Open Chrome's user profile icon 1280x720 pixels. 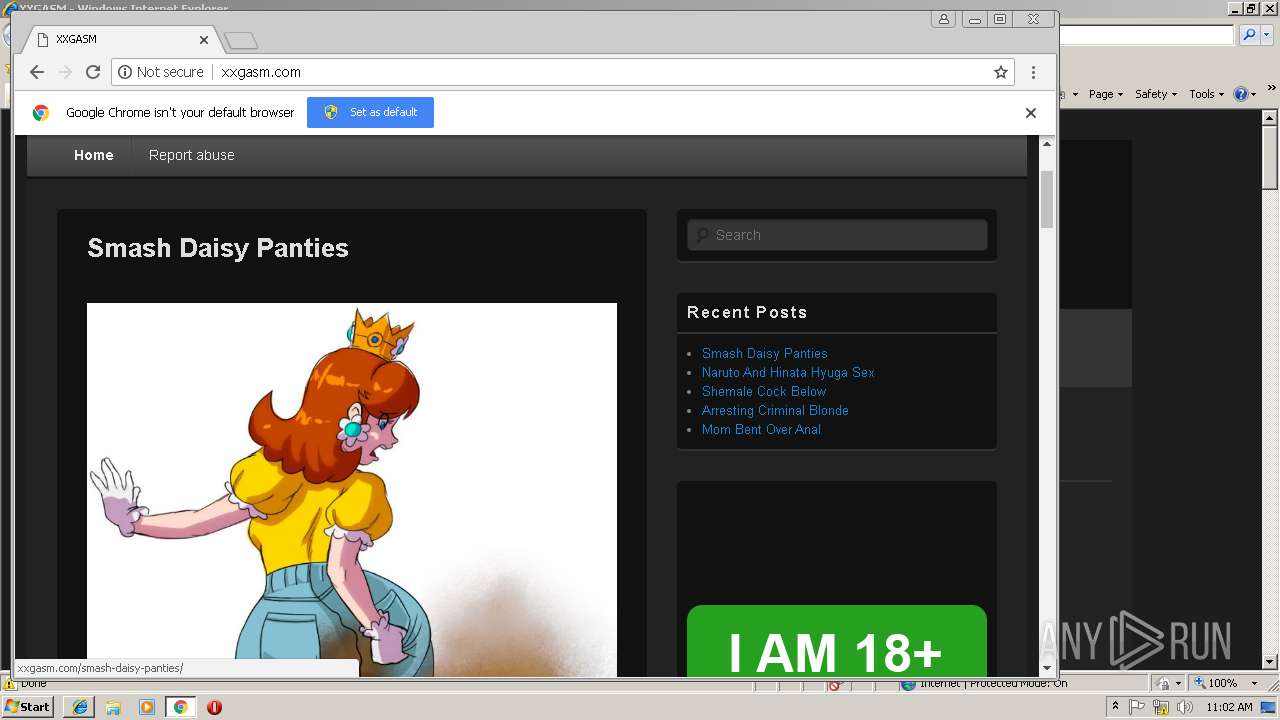tap(943, 19)
